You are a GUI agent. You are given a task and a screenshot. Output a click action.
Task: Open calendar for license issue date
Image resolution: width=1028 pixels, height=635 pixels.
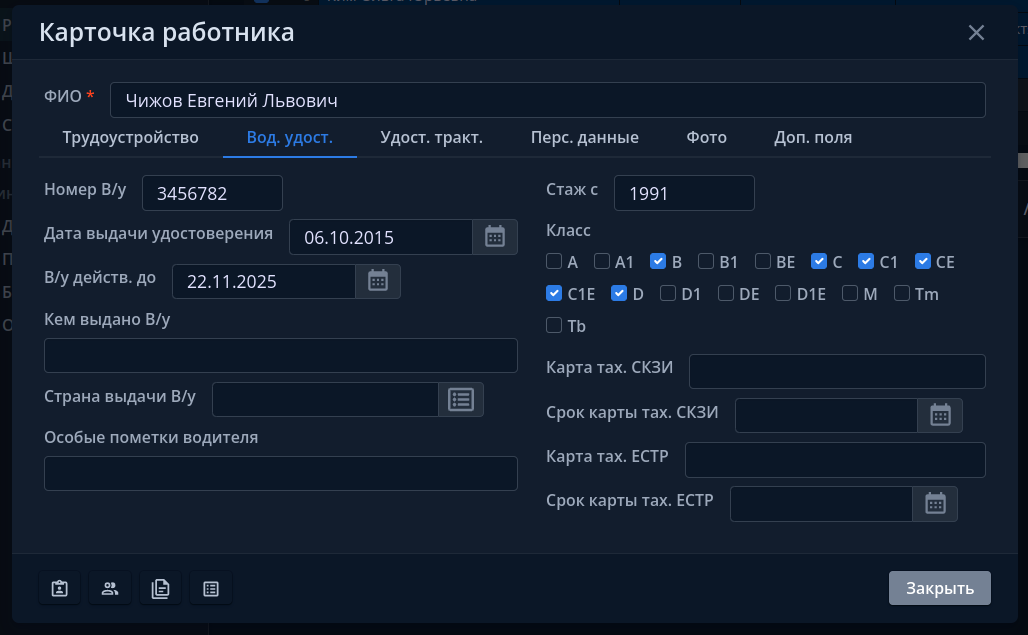pyautogui.click(x=495, y=237)
